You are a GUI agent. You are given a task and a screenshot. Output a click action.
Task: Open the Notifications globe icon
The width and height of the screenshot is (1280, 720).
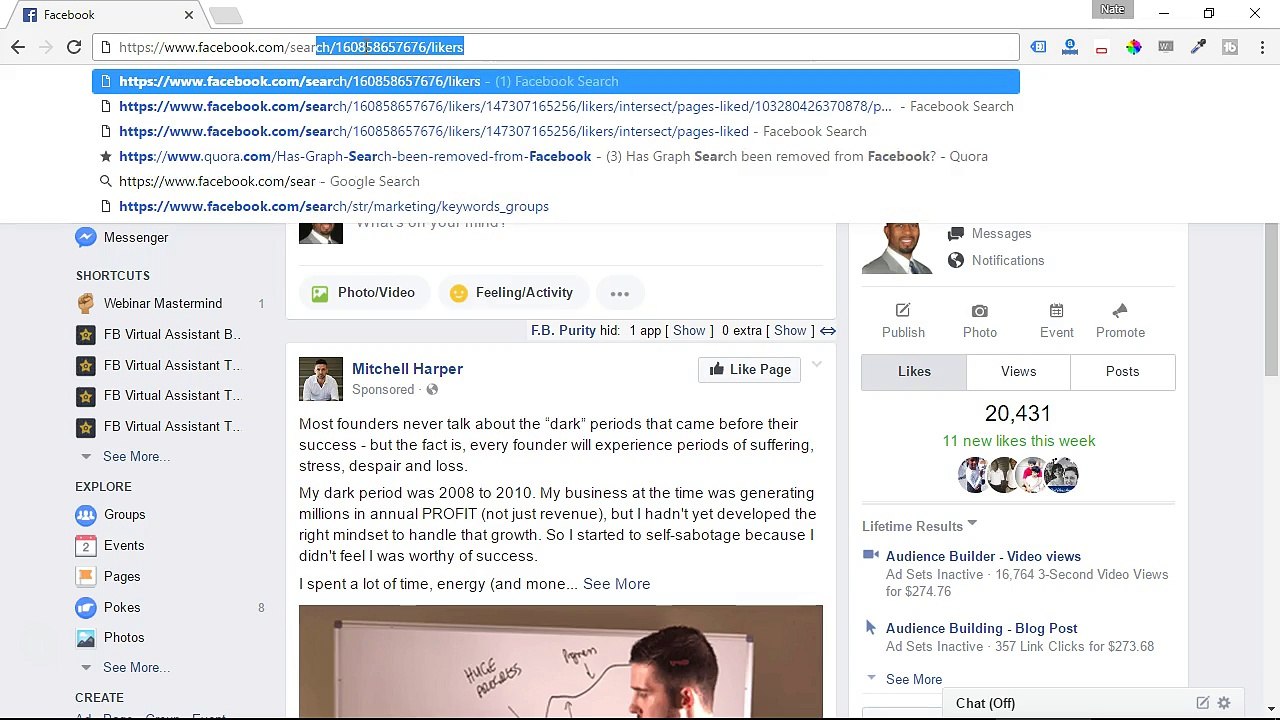click(956, 260)
